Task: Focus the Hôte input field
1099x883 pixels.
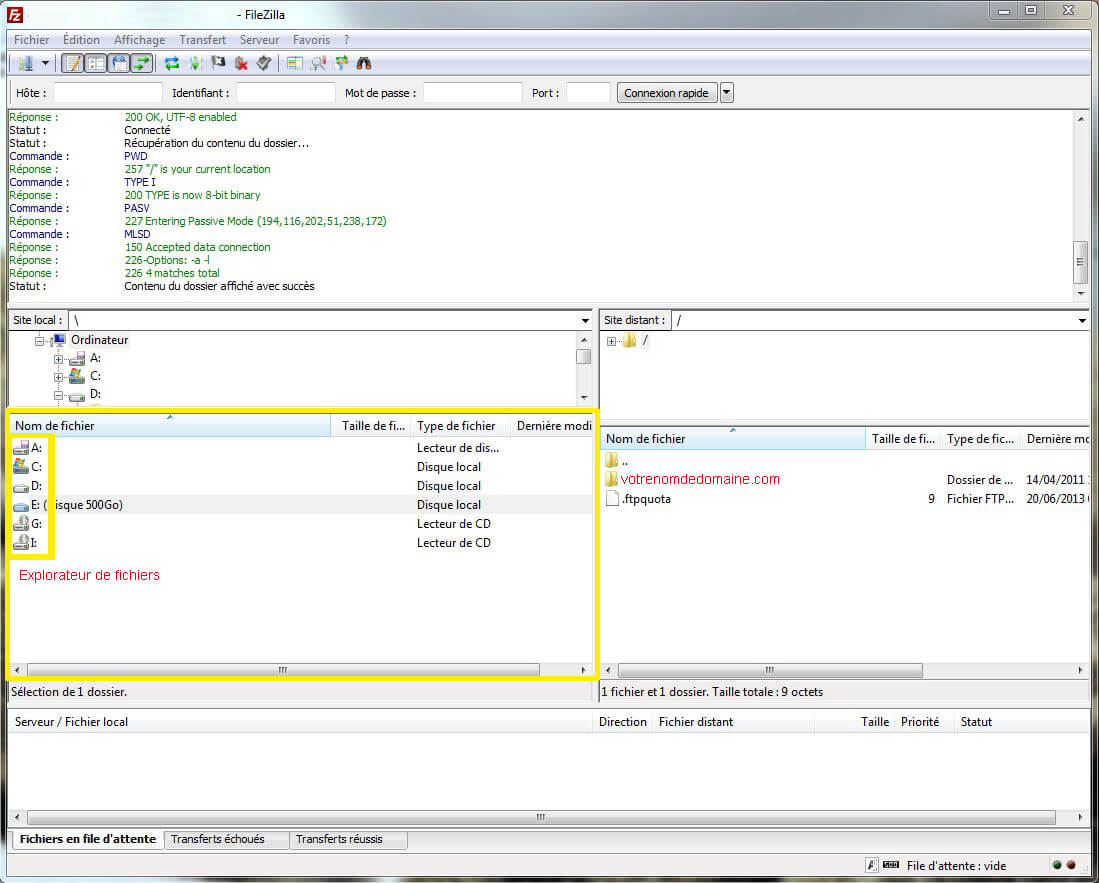Action: (x=108, y=93)
